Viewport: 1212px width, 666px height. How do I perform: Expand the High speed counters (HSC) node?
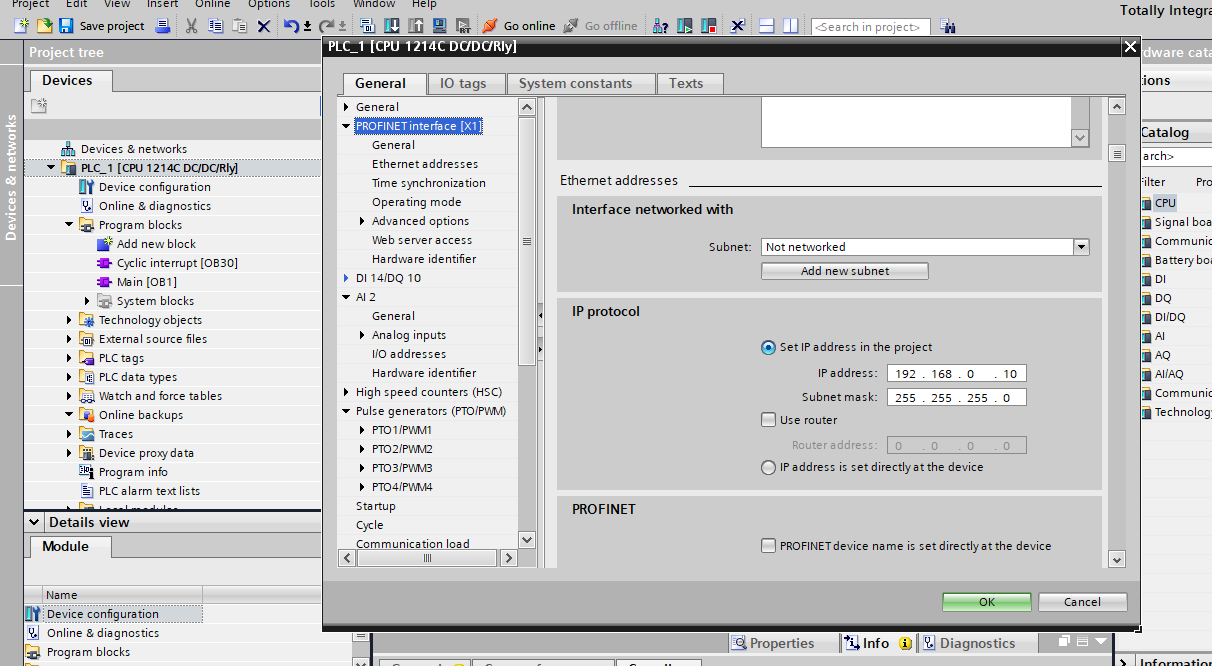click(x=346, y=392)
